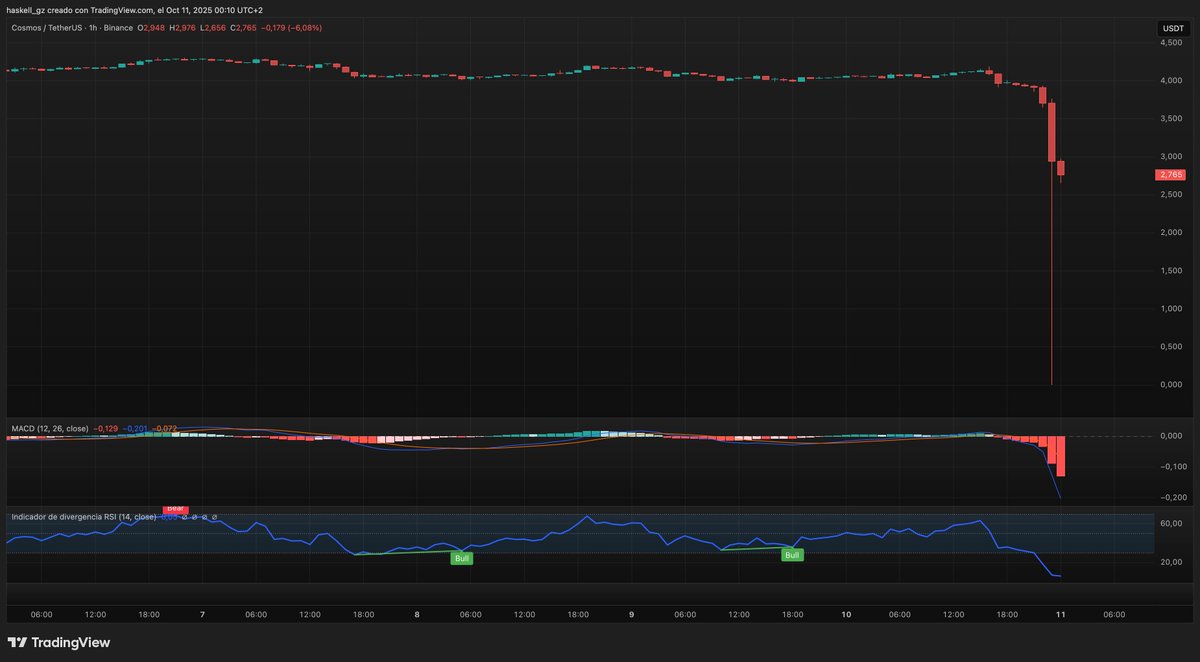This screenshot has height=662, width=1200.
Task: Click the low value L2,656
Action: [x=213, y=28]
